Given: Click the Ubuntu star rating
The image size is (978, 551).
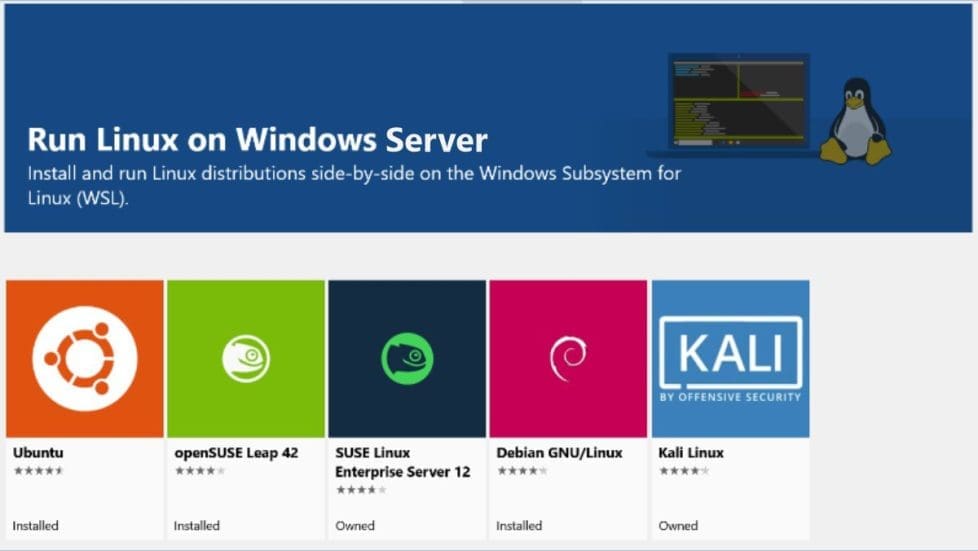Looking at the screenshot, I should coord(38,471).
